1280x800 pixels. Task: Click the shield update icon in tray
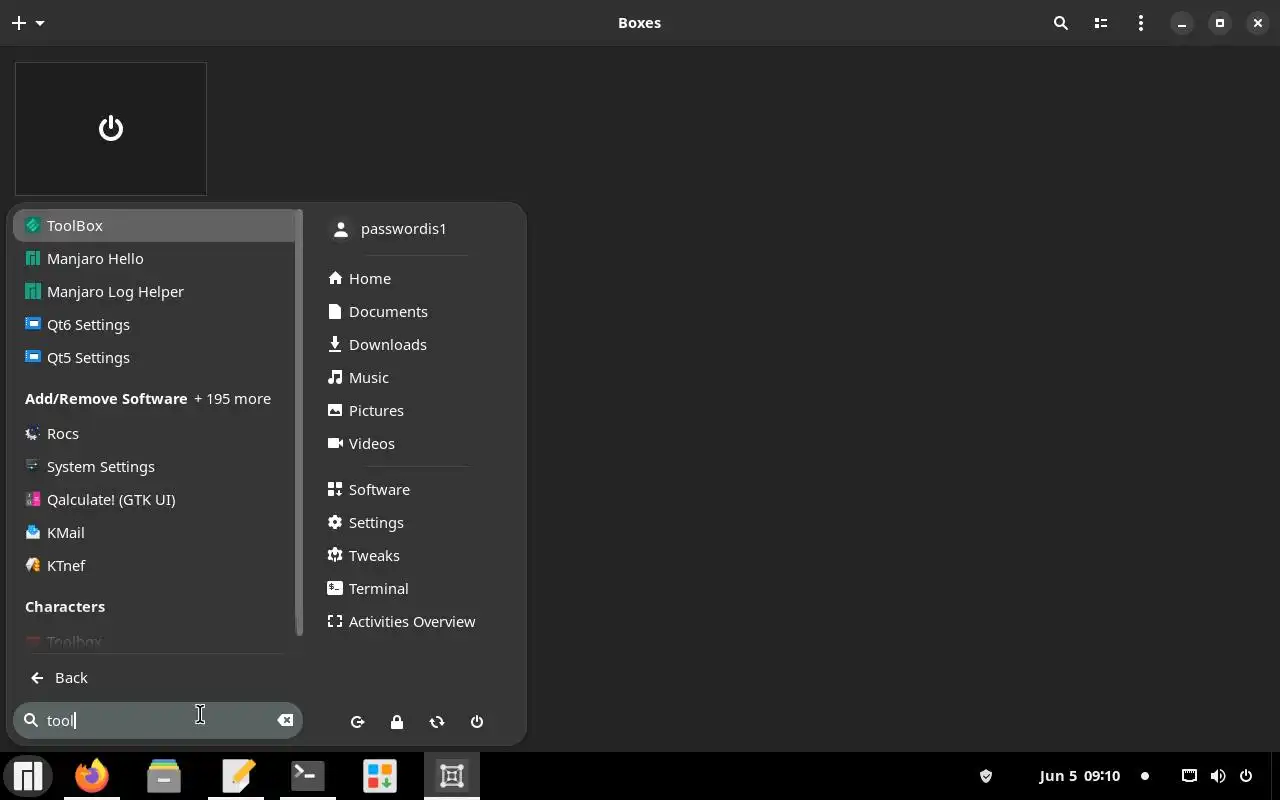click(986, 776)
